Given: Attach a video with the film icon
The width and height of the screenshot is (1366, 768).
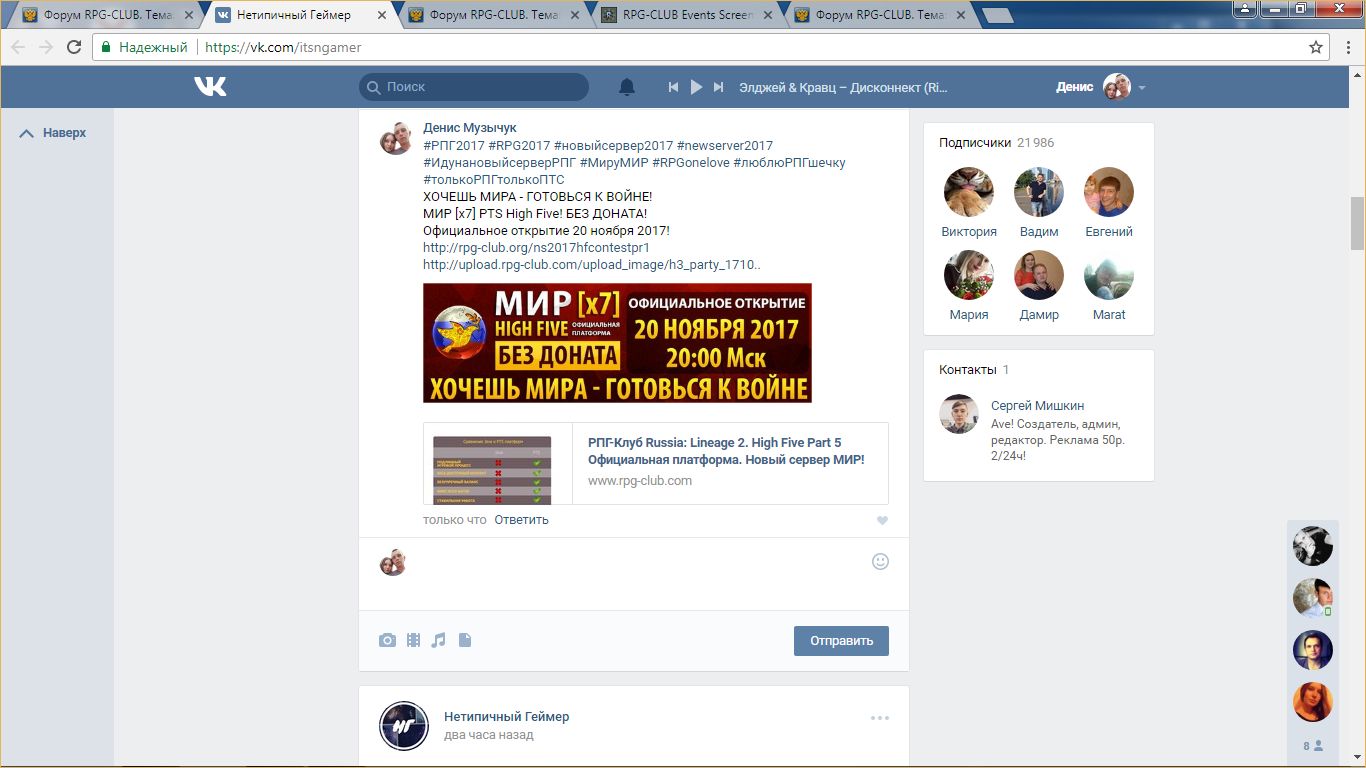Looking at the screenshot, I should pyautogui.click(x=413, y=640).
